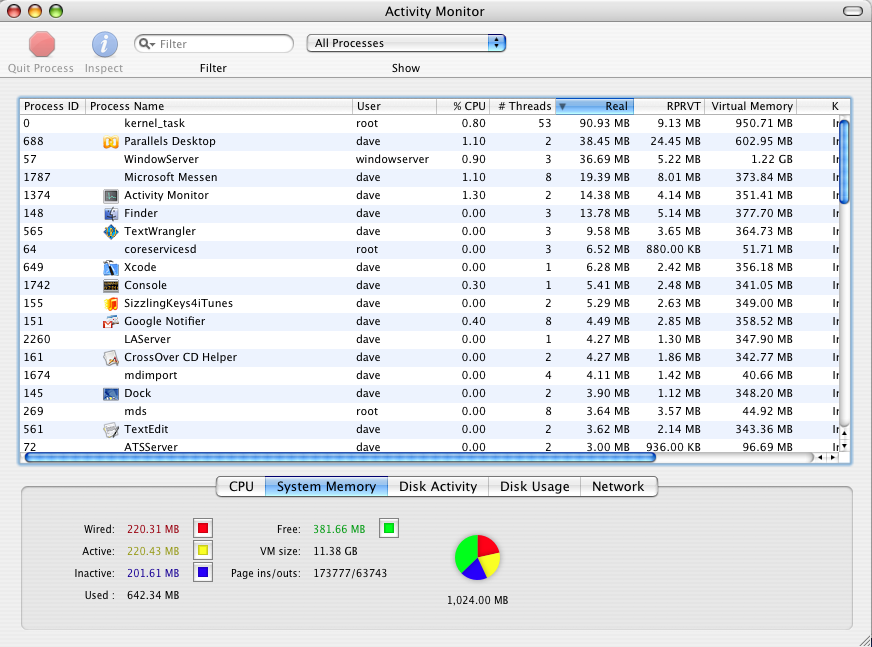Viewport: 872px width, 647px height.
Task: Select the Google Notifier process icon
Action: pos(111,322)
